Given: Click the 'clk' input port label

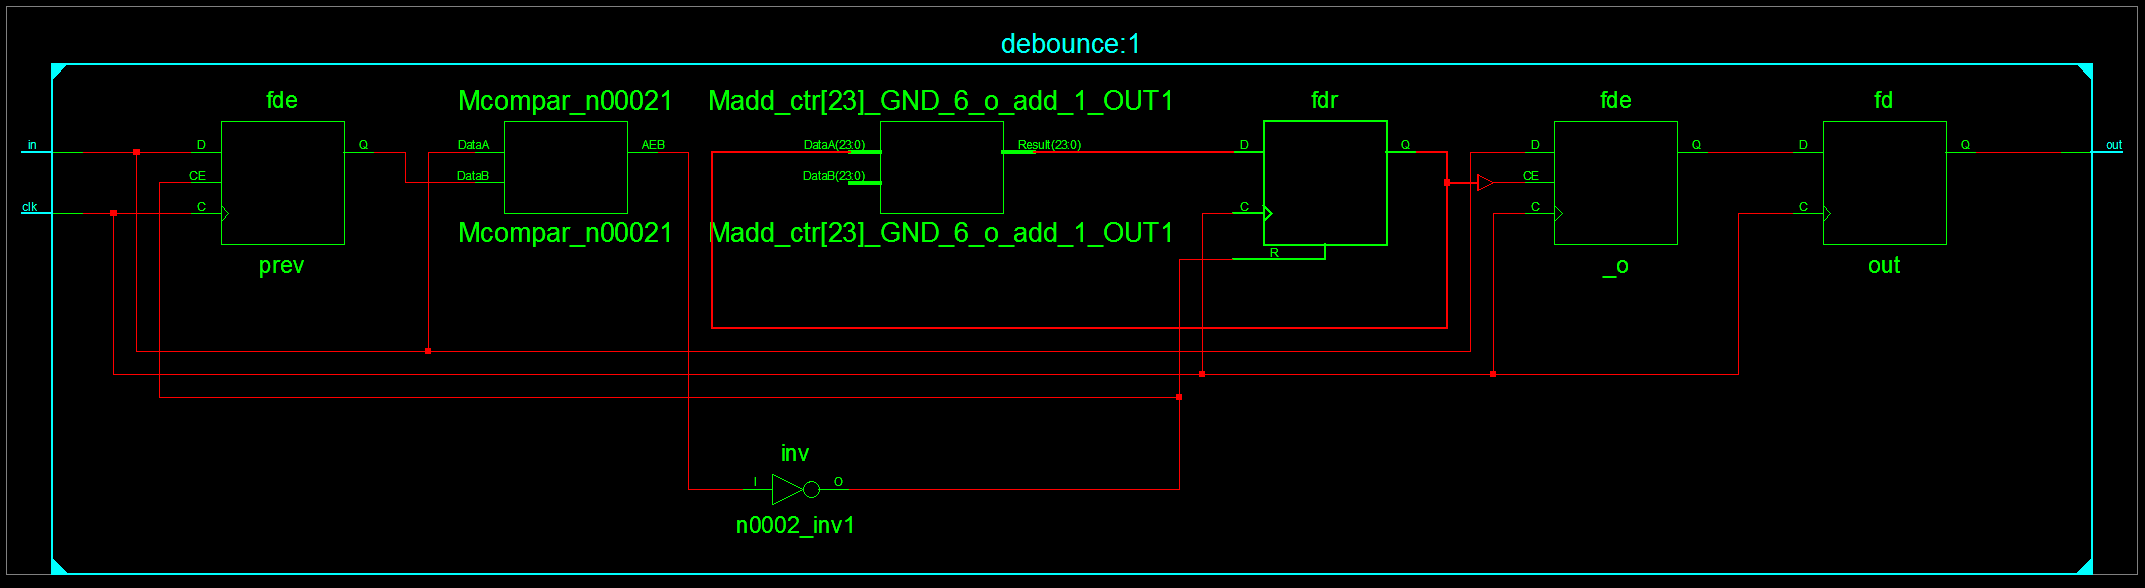Looking at the screenshot, I should [x=30, y=207].
